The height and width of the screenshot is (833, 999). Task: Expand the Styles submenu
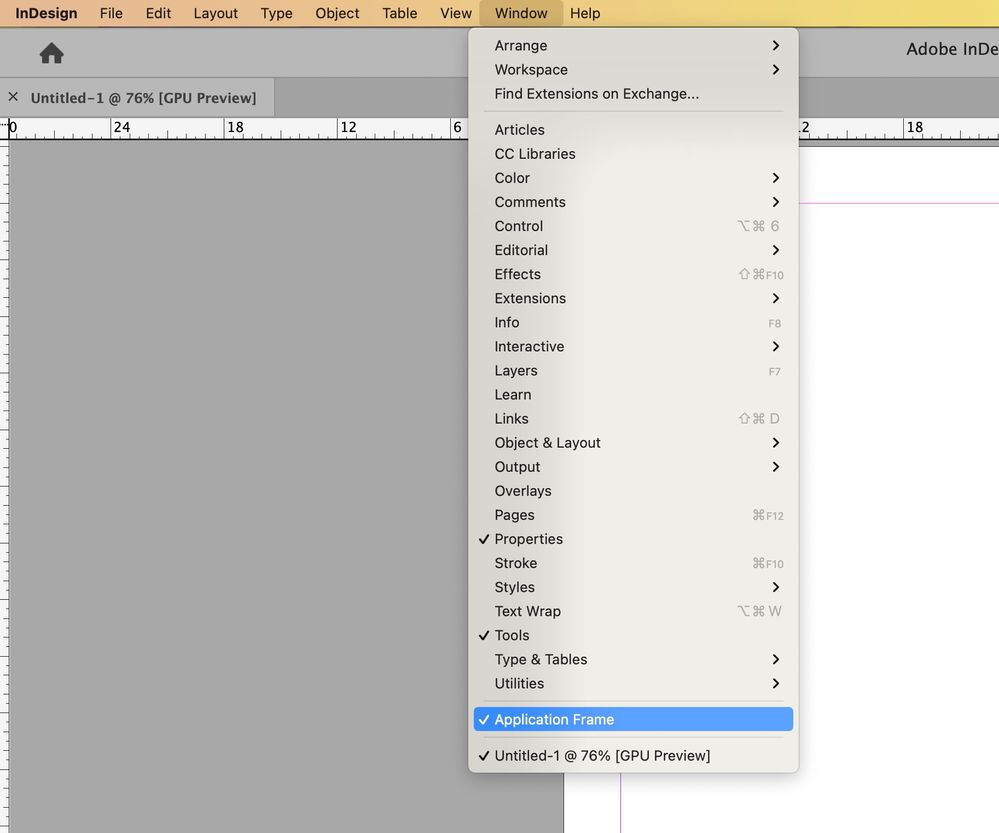coord(633,587)
